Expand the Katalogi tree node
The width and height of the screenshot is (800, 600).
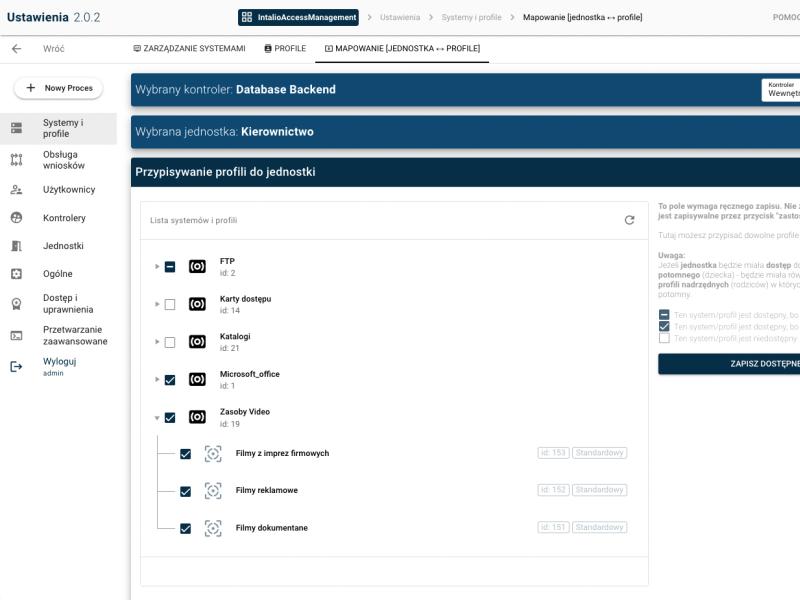coord(157,342)
